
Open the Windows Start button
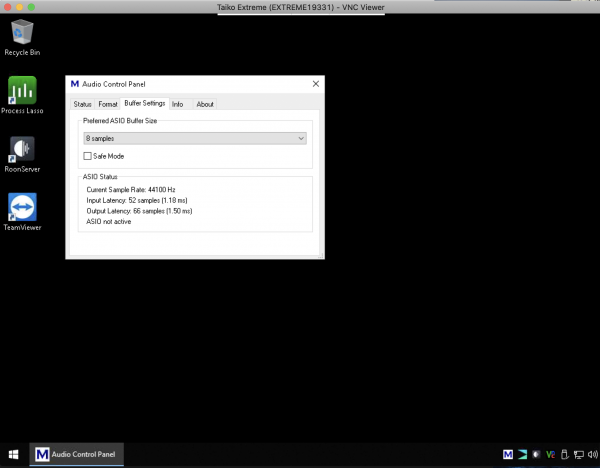(x=14, y=454)
